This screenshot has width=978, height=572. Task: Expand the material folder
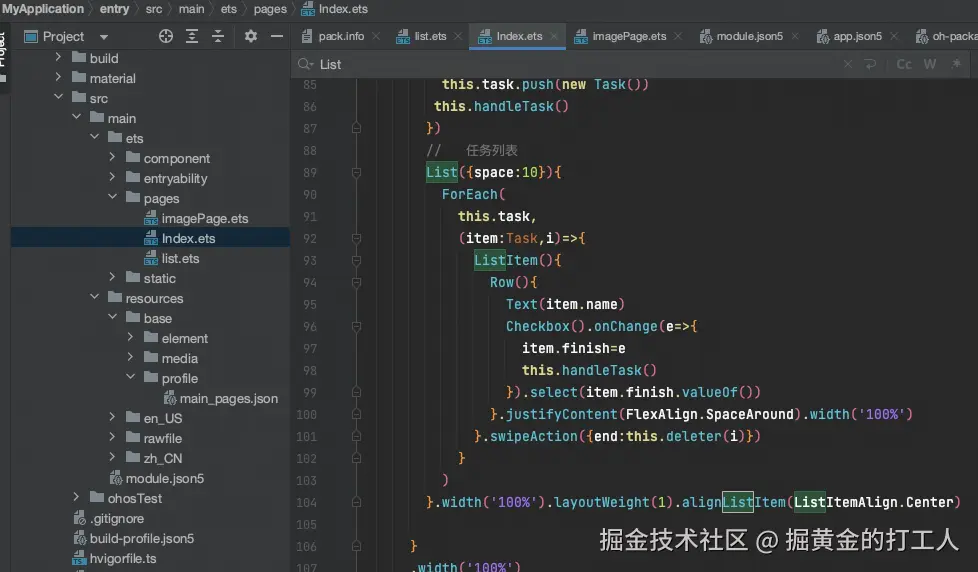(58, 77)
